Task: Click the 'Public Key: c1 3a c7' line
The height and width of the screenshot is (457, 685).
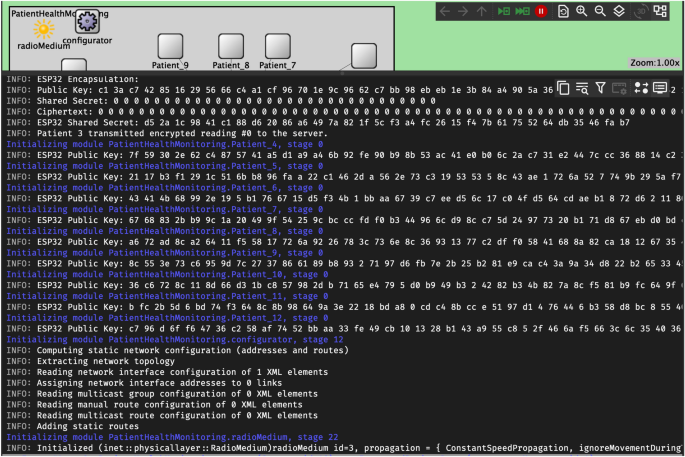Action: coord(280,90)
